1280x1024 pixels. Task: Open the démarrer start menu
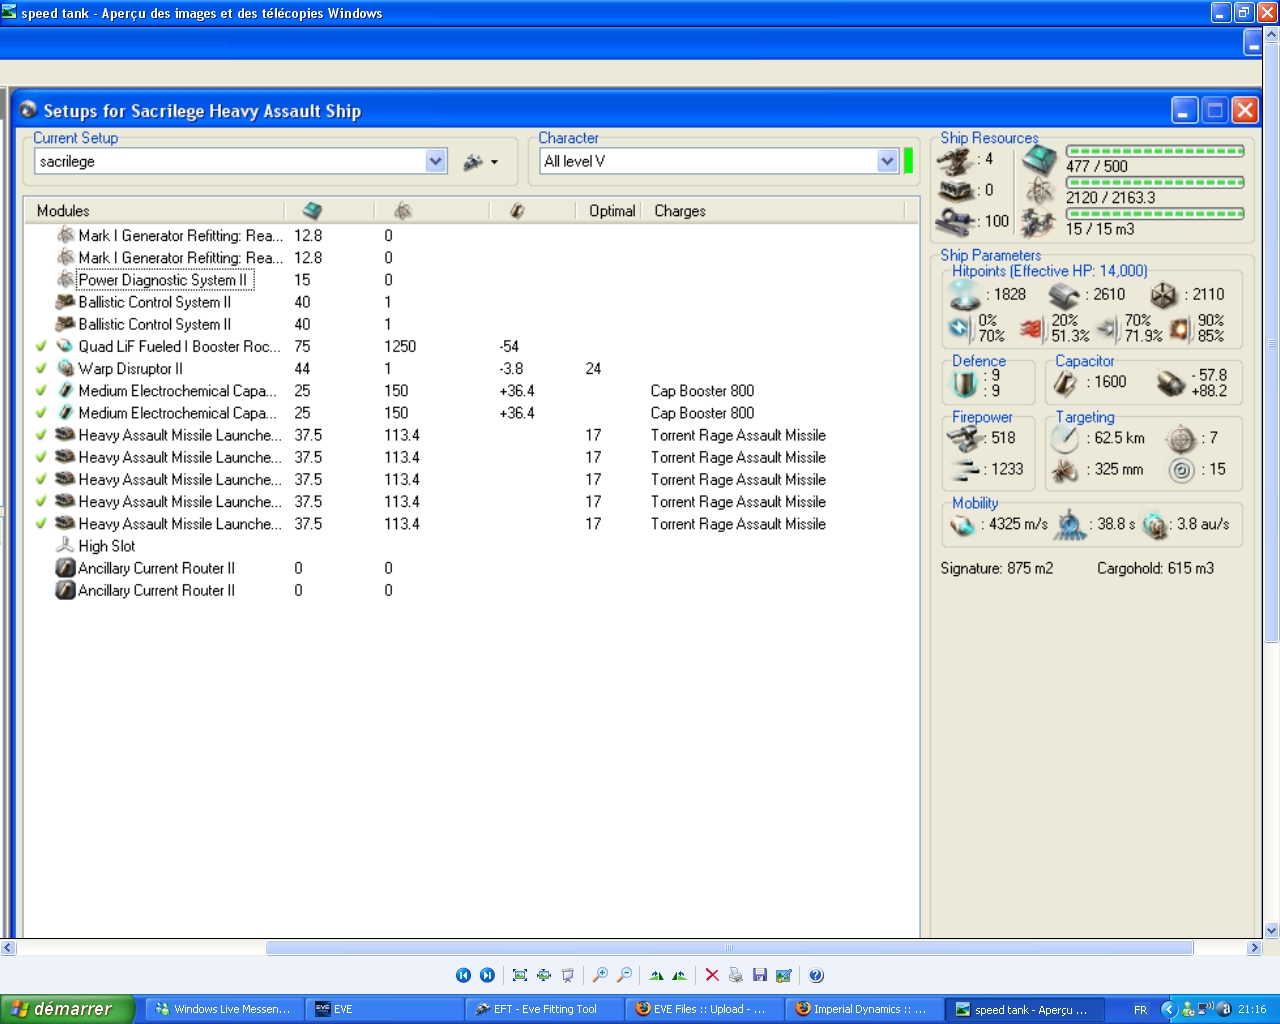(67, 1009)
